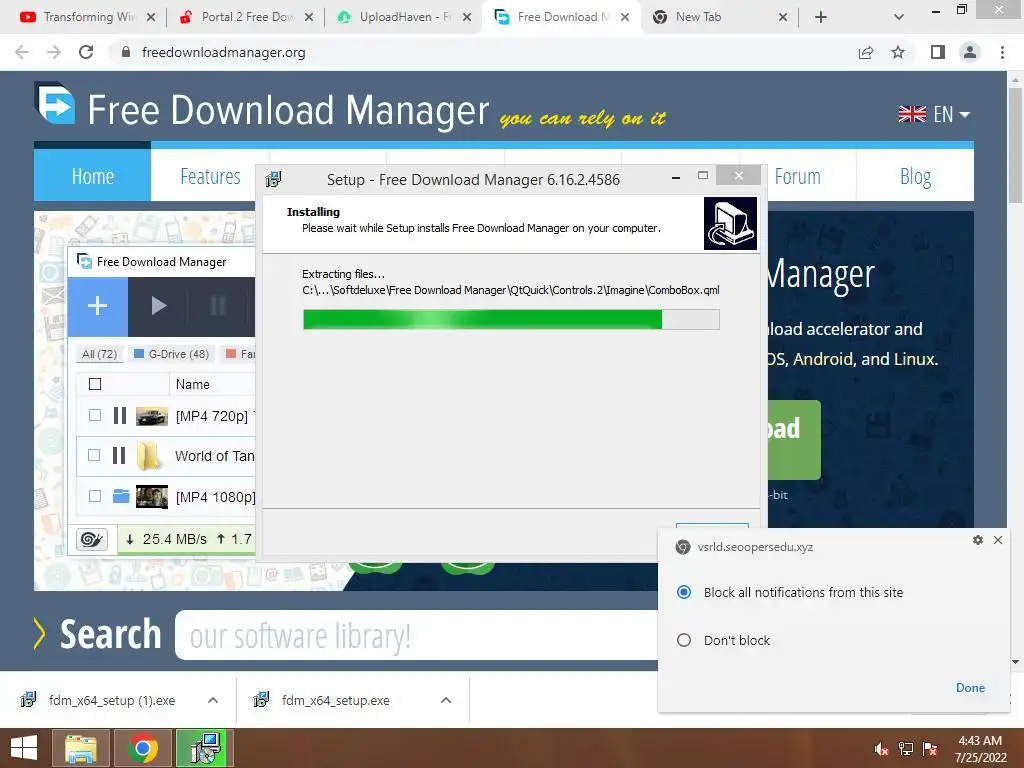The image size is (1024, 768).
Task: Click the installer icon in setup title bar
Action: (x=274, y=179)
